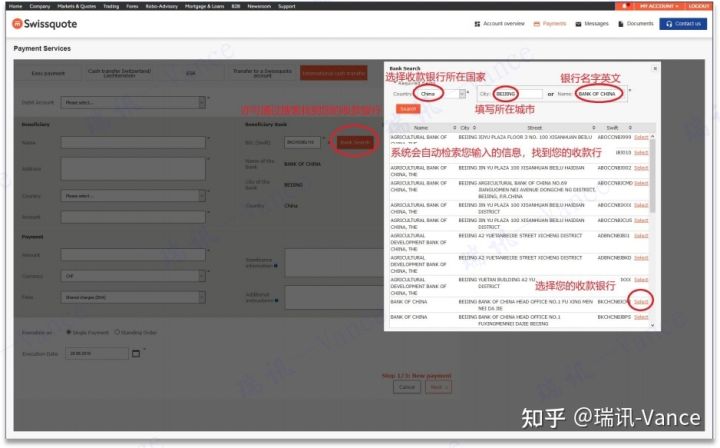Click the Bank Search button
The width and height of the screenshot is (720, 448).
[x=354, y=142]
